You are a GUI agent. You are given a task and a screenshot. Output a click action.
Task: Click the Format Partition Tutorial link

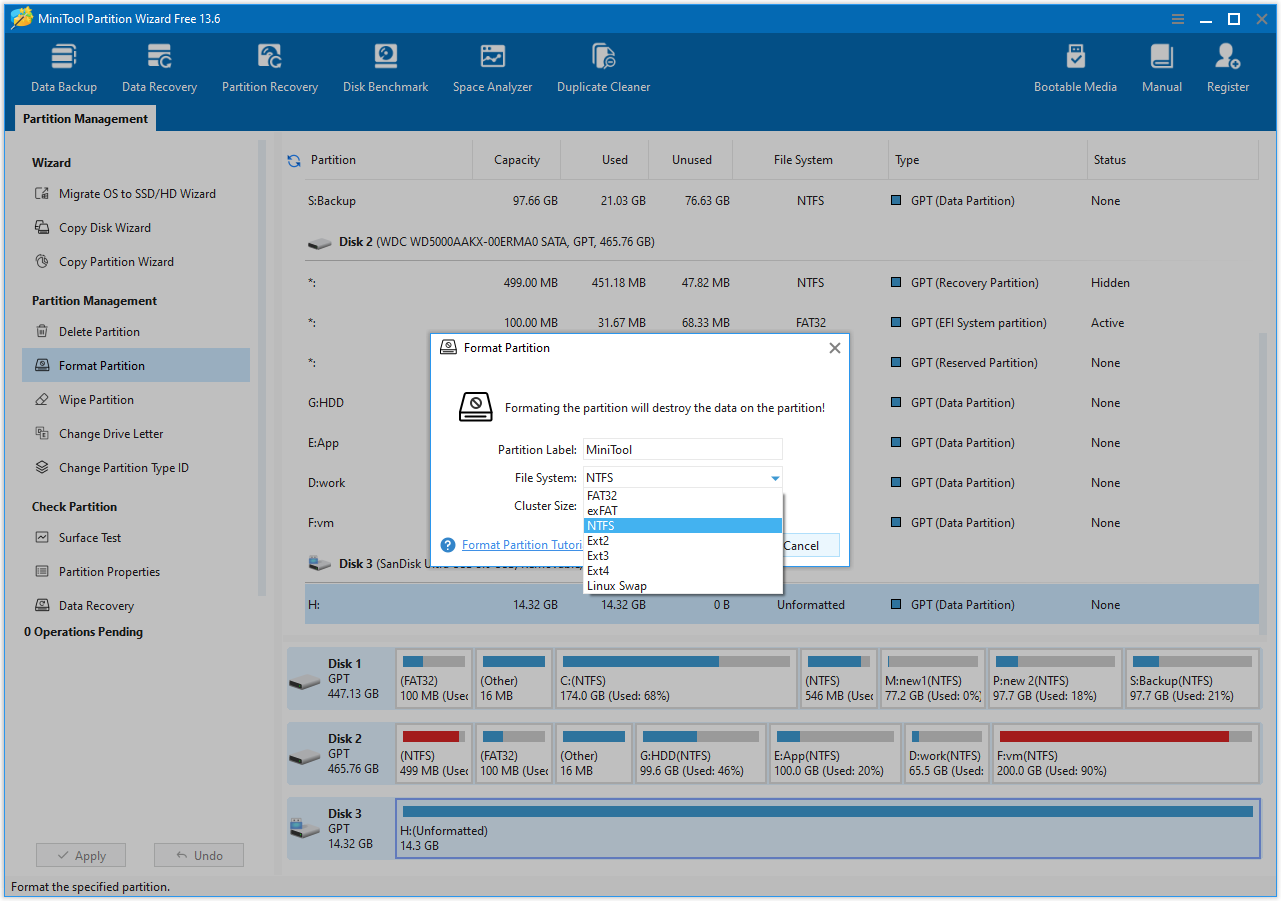tap(522, 545)
